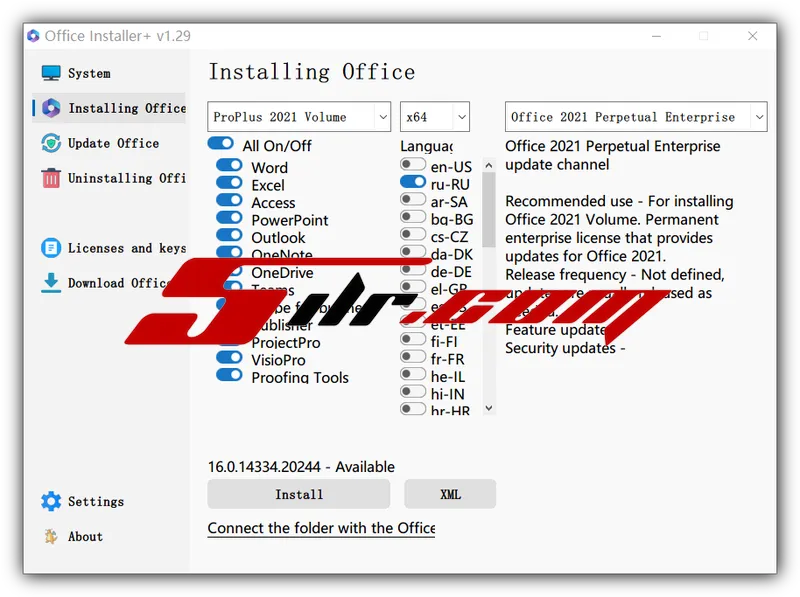Click the About icon in sidebar
800x597 pixels.
(x=51, y=536)
